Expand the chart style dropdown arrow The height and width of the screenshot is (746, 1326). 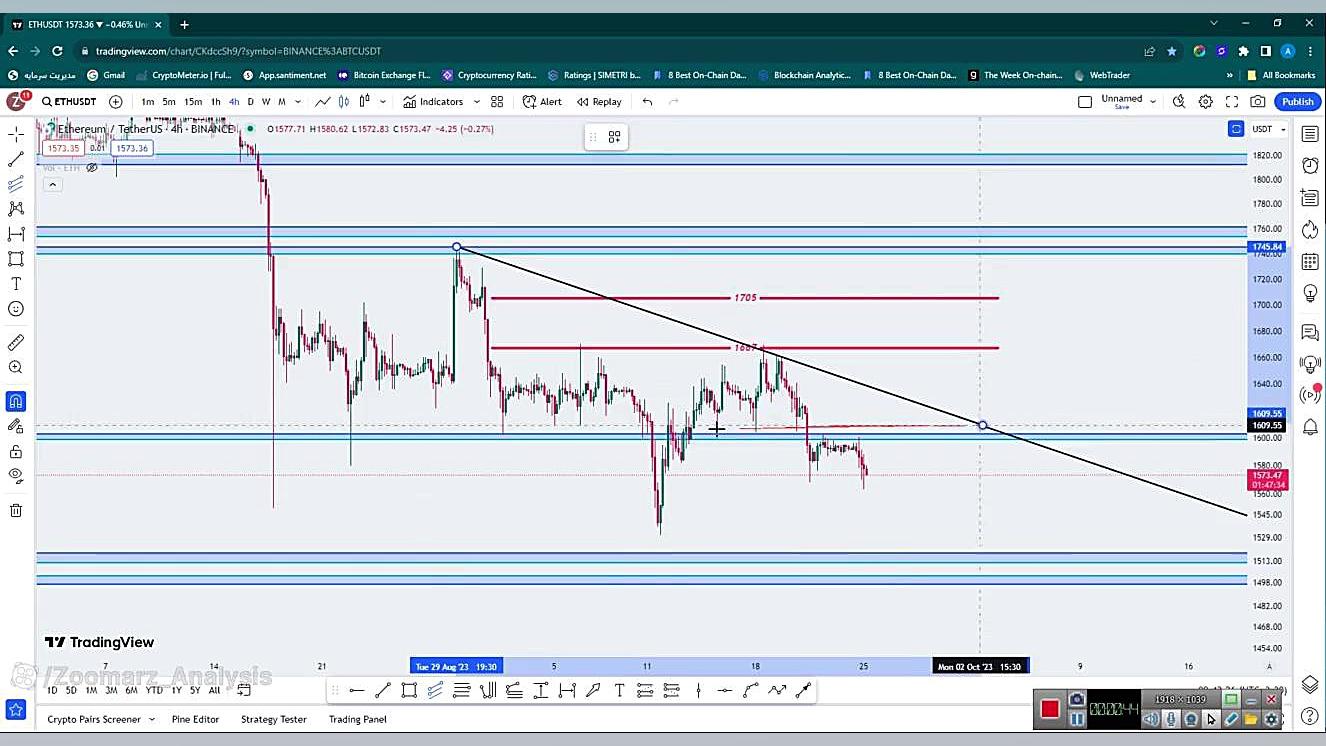(383, 102)
